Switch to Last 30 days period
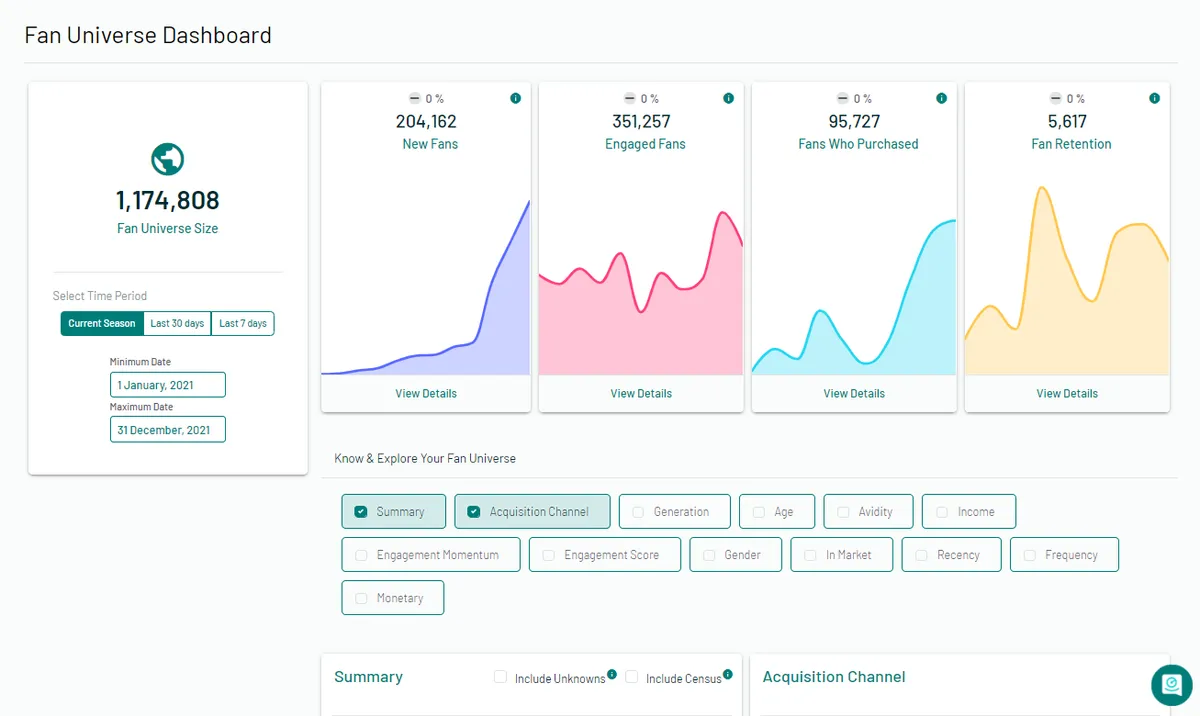Viewport: 1200px width, 716px height. [177, 323]
